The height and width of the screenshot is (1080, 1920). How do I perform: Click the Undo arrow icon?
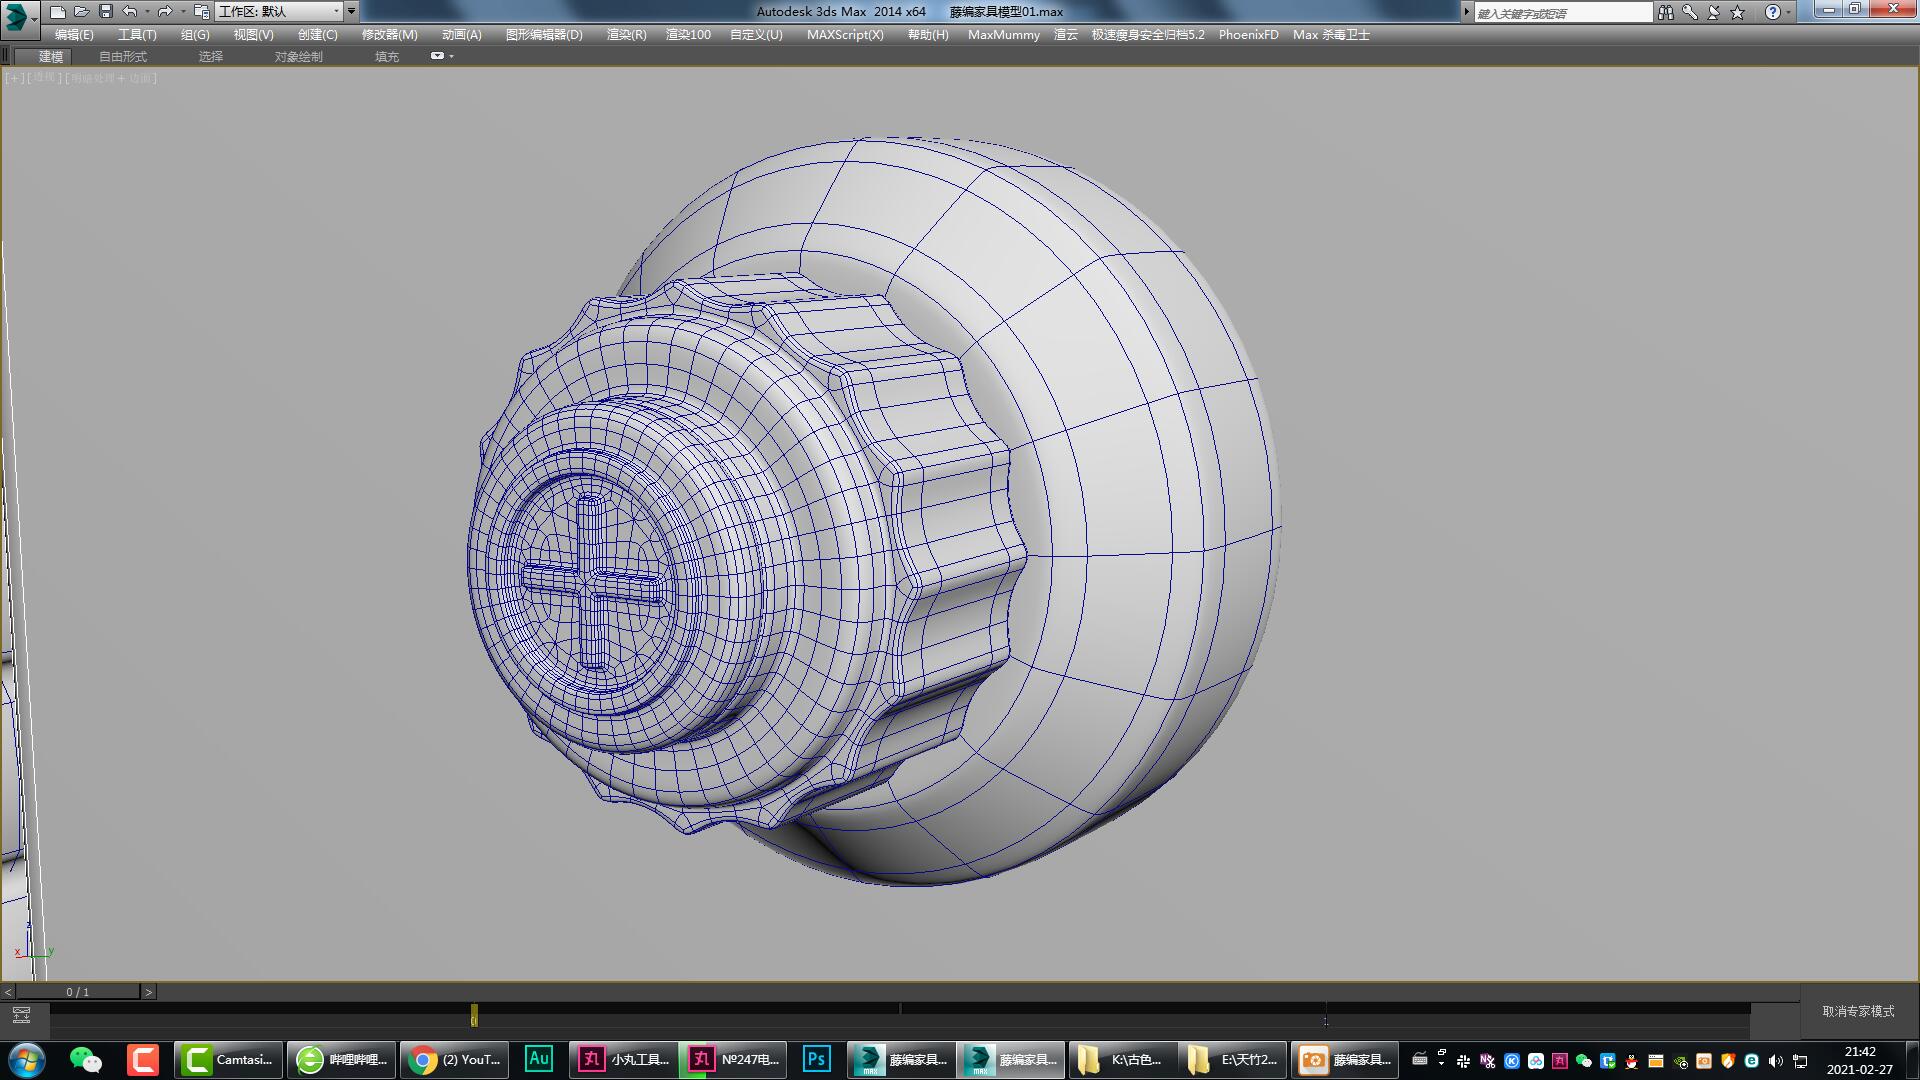click(130, 12)
